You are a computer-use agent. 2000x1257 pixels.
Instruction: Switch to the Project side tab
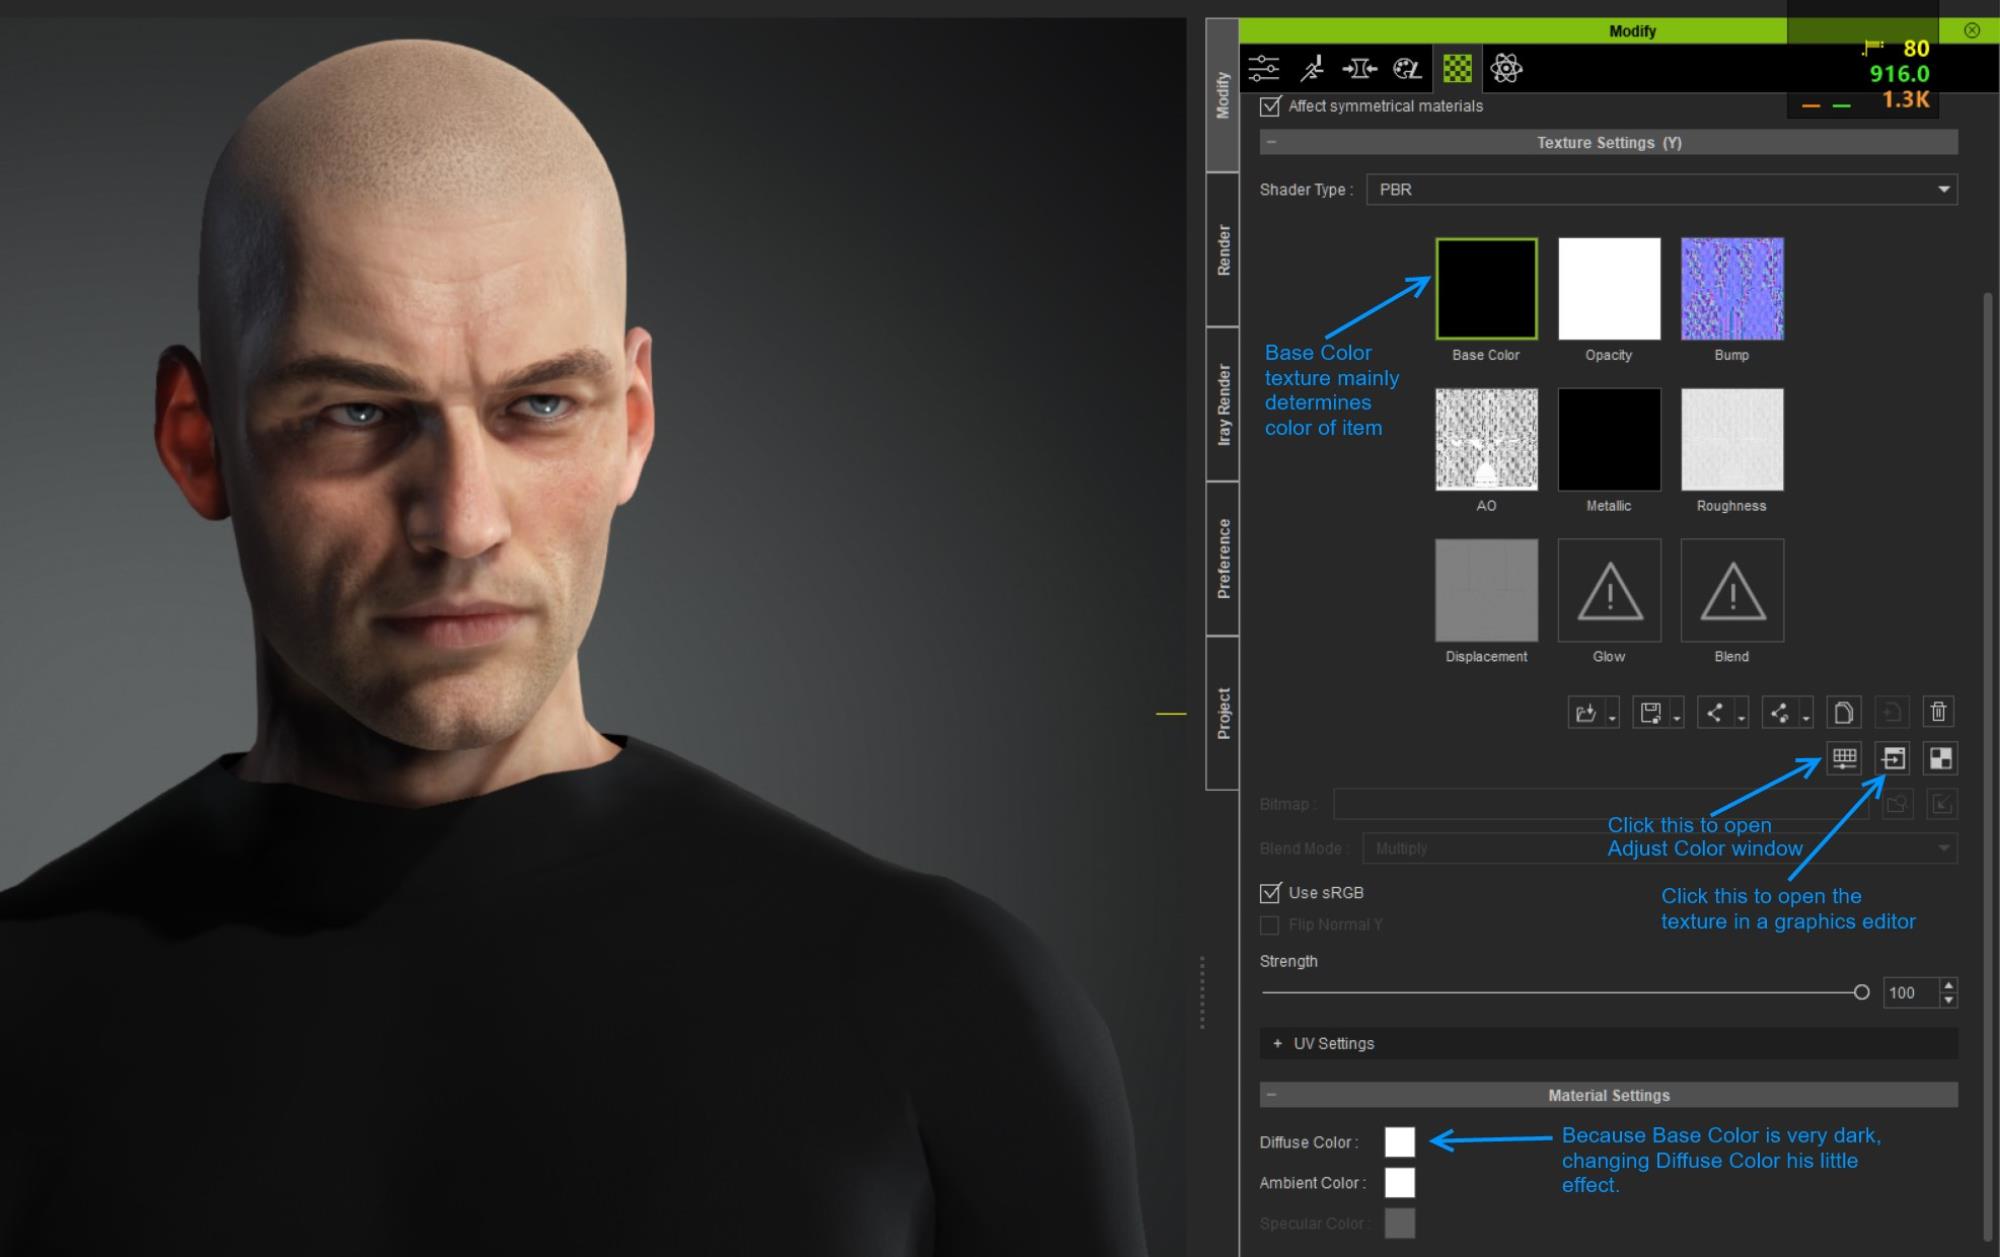pyautogui.click(x=1222, y=713)
